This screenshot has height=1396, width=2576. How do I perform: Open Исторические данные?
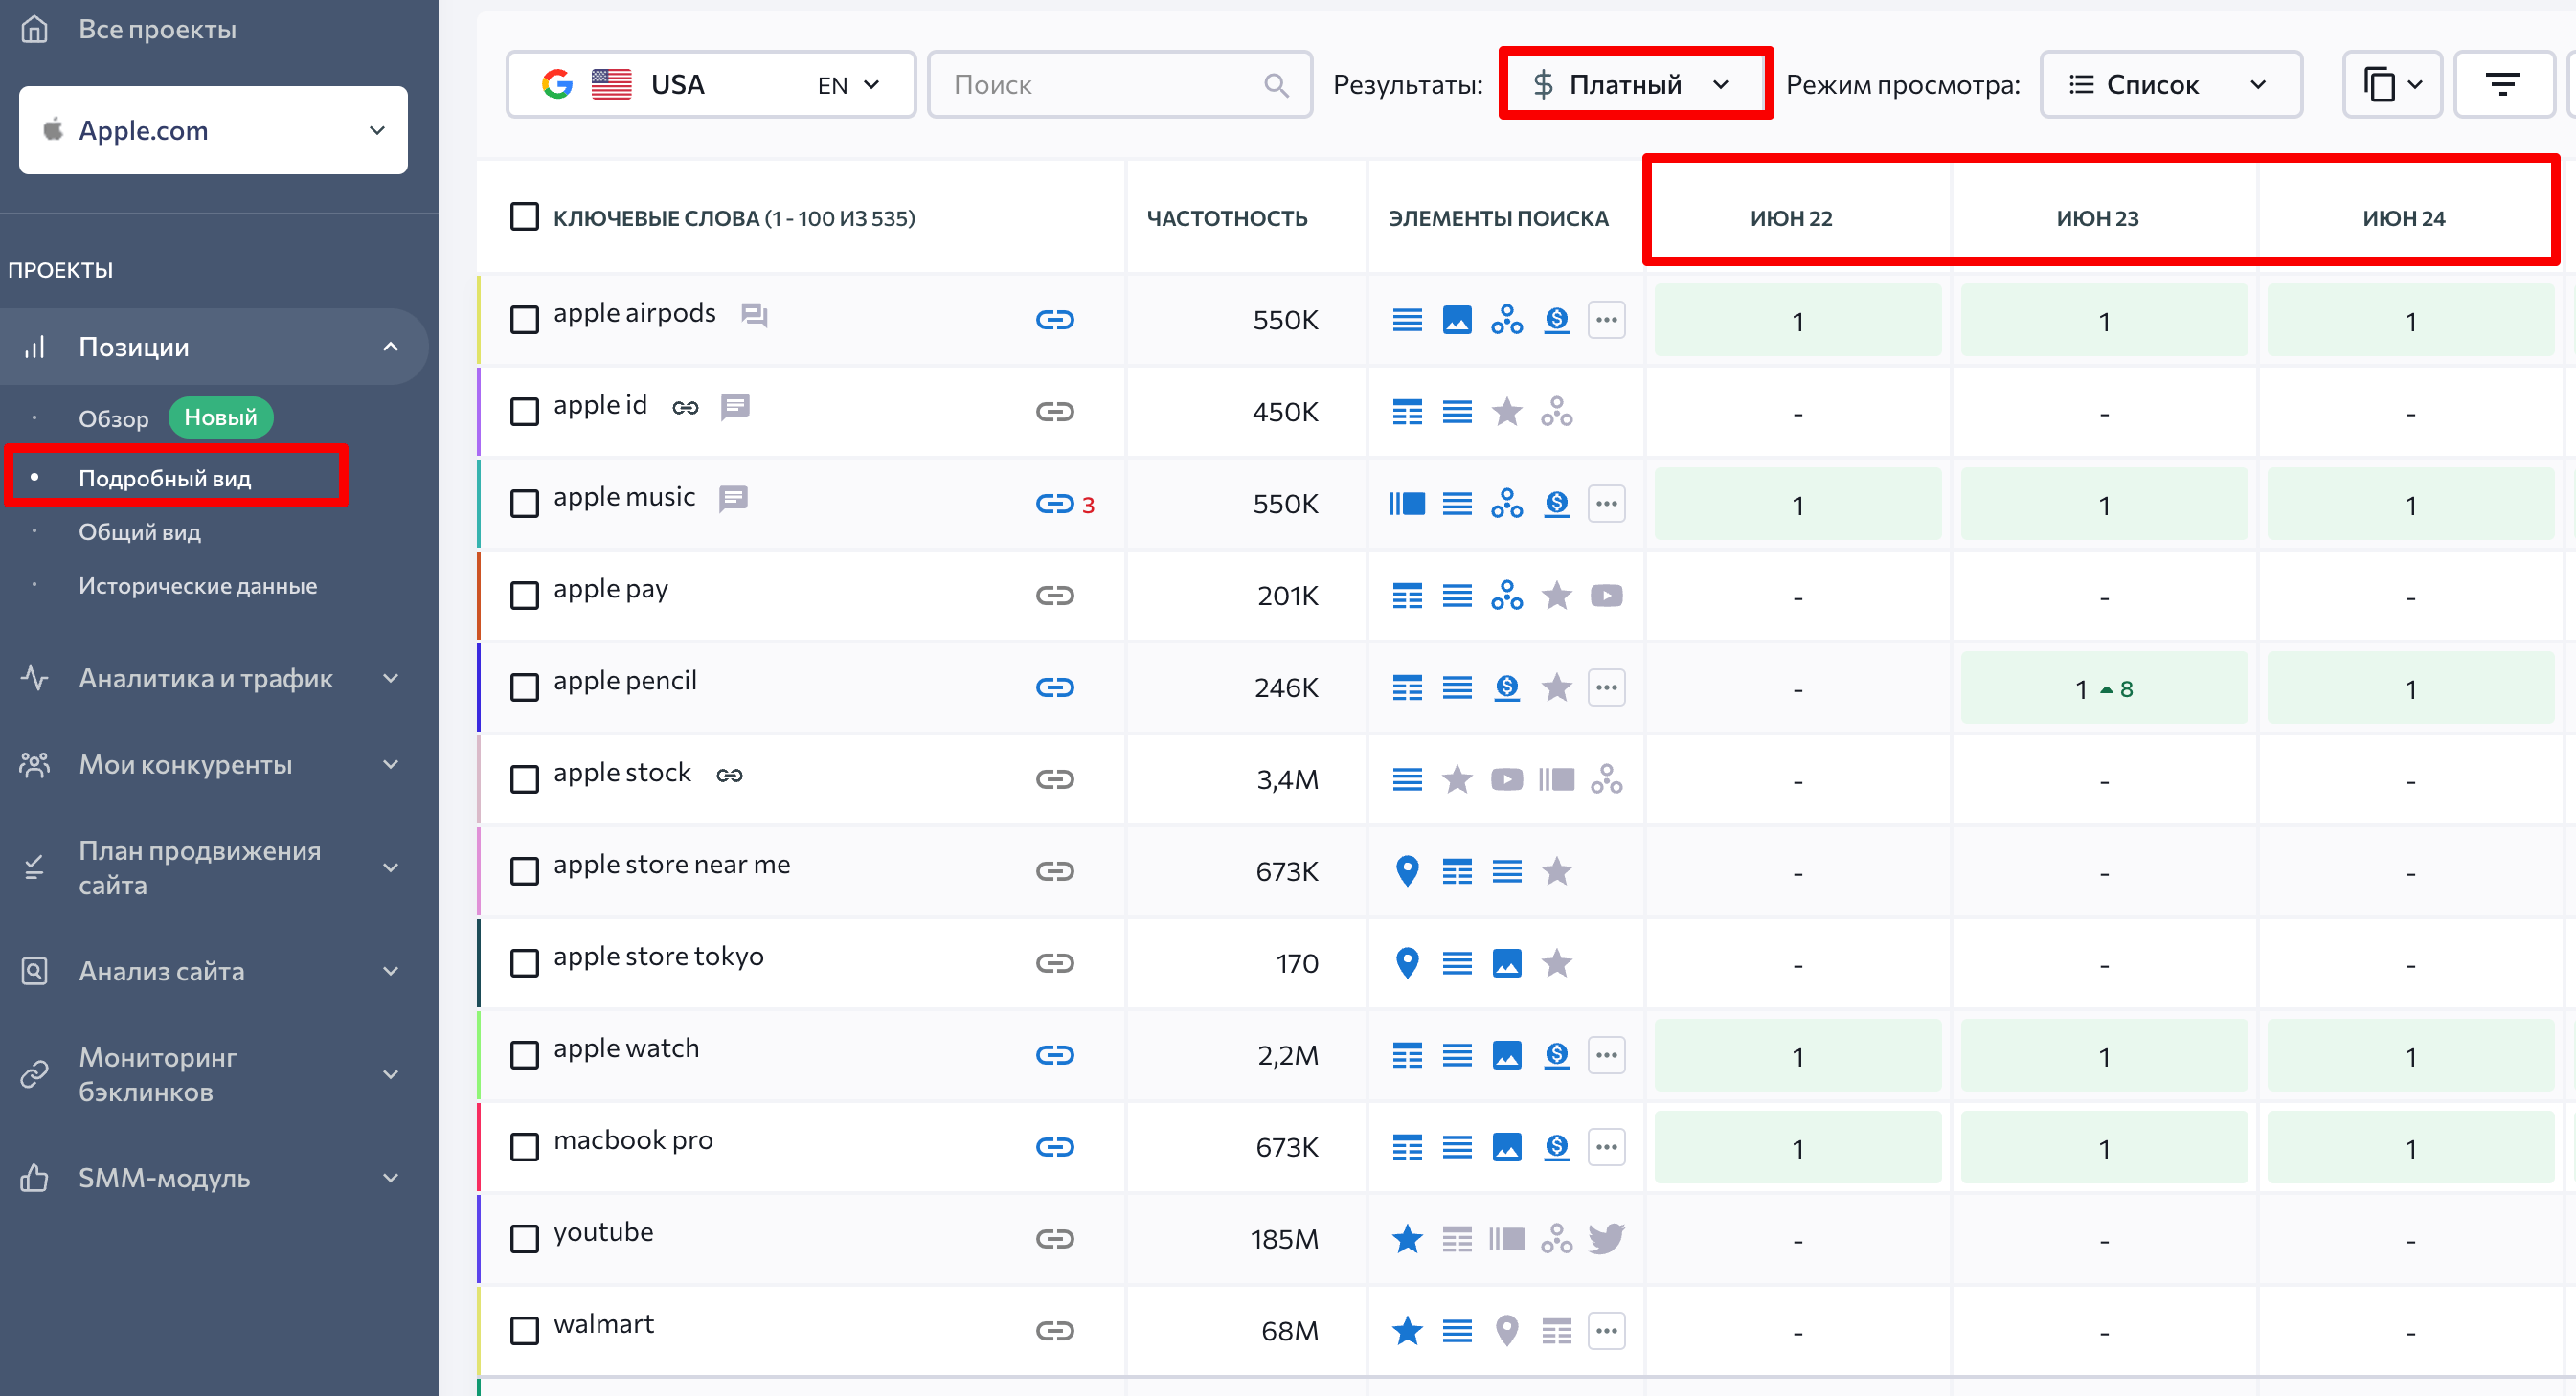coord(197,586)
